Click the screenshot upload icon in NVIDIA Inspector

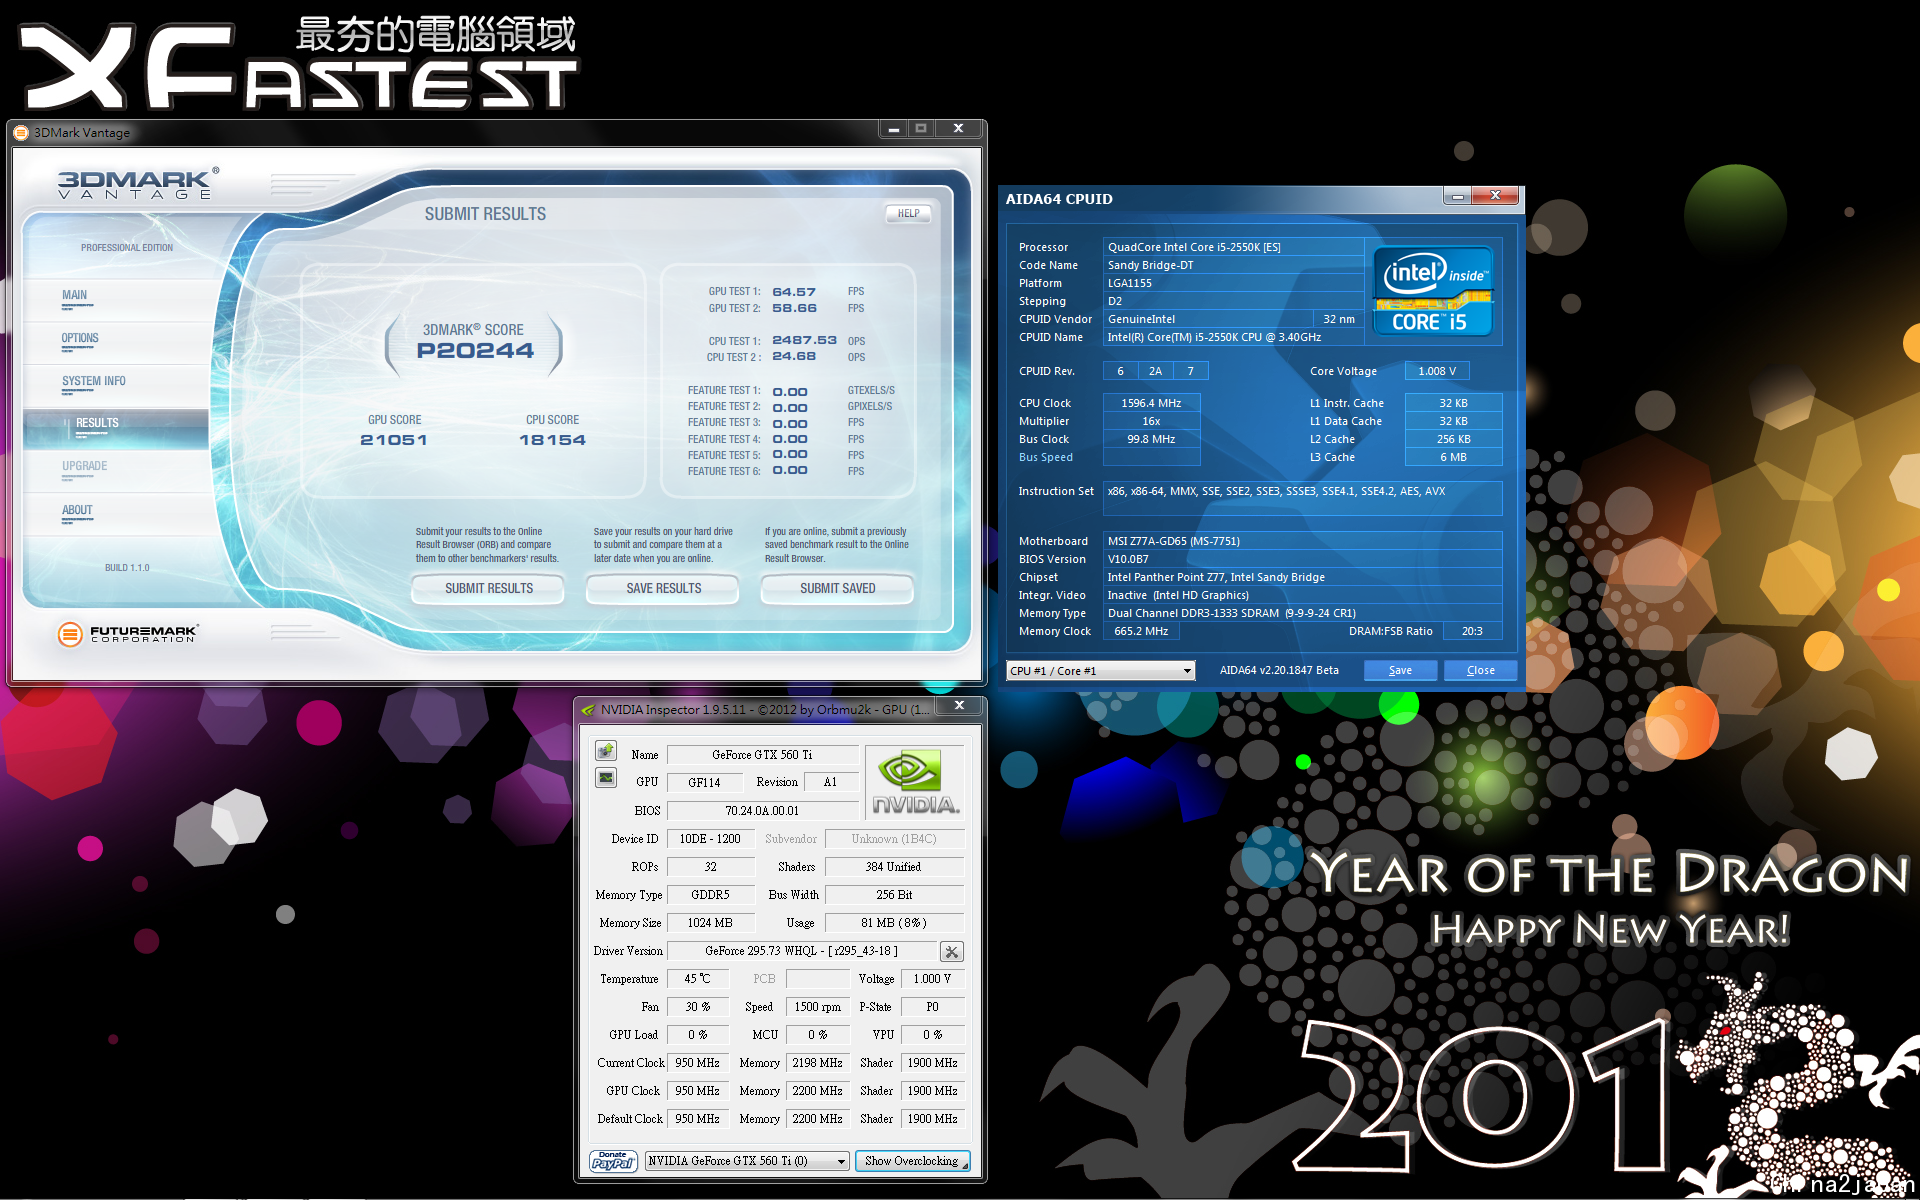coord(606,750)
